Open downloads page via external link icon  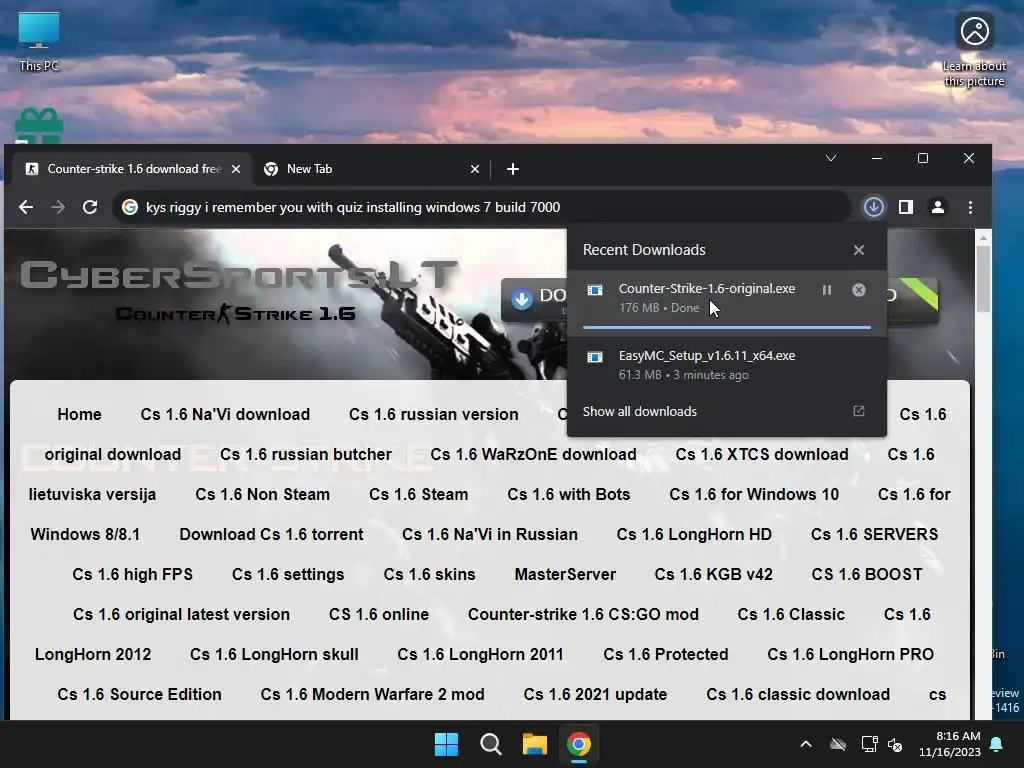859,411
